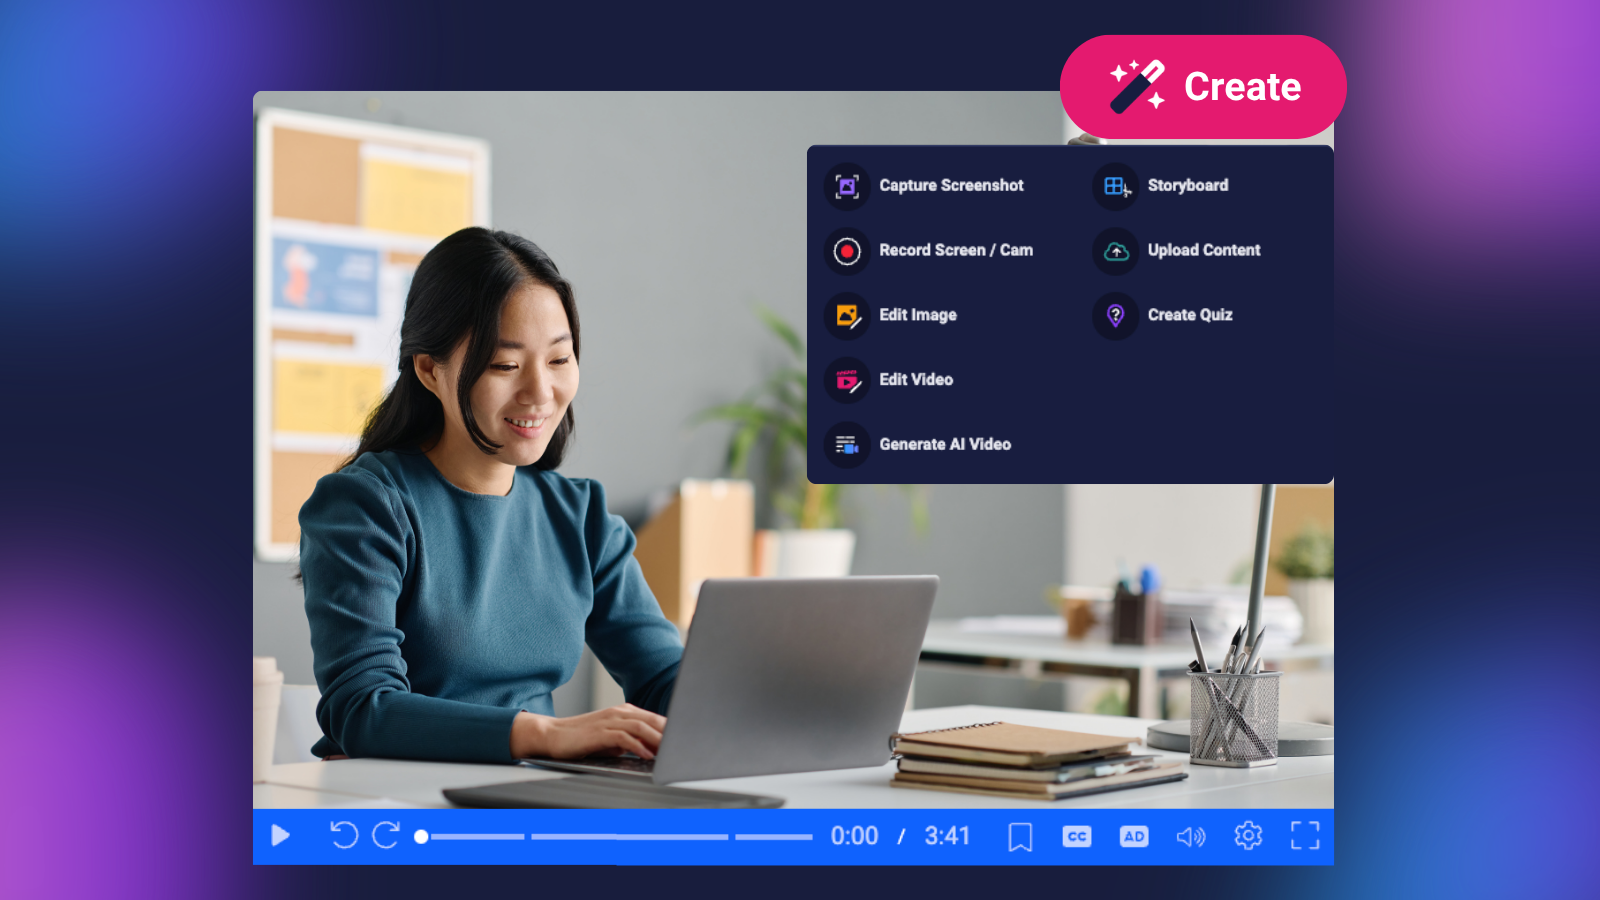The width and height of the screenshot is (1600, 900).
Task: Click the 0:00 current time
Action: 854,836
